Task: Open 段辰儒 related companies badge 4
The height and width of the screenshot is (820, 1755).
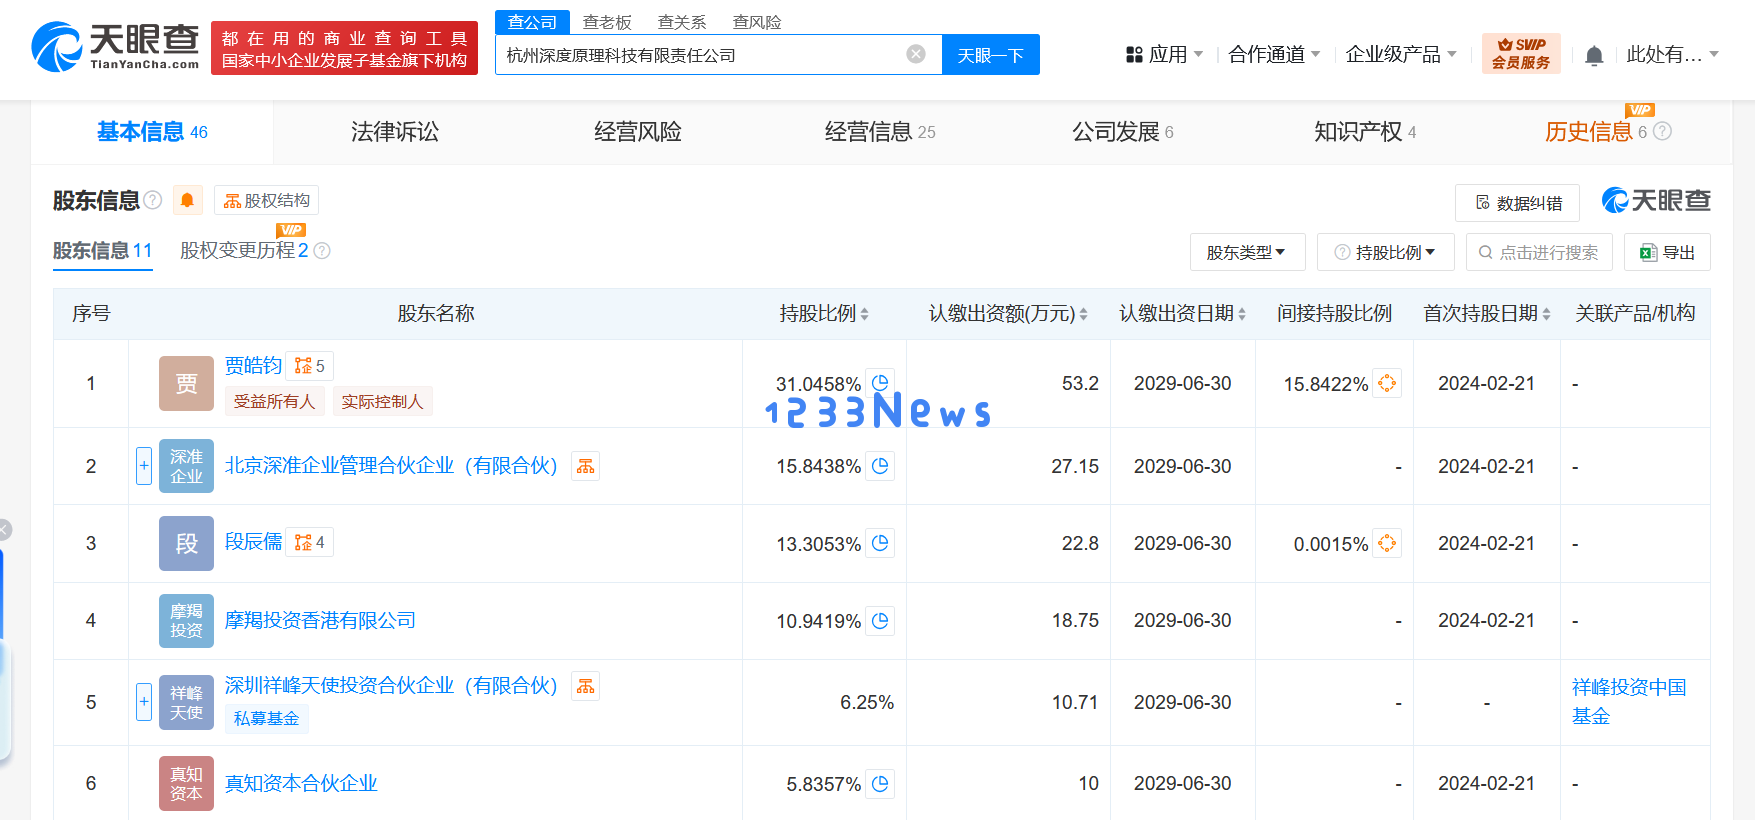Action: pyautogui.click(x=310, y=542)
